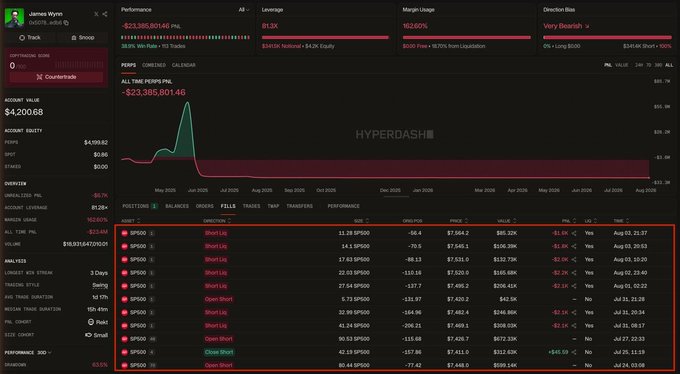Click SP500 asset icon in Jul 25, 11:19 row

coord(124,352)
